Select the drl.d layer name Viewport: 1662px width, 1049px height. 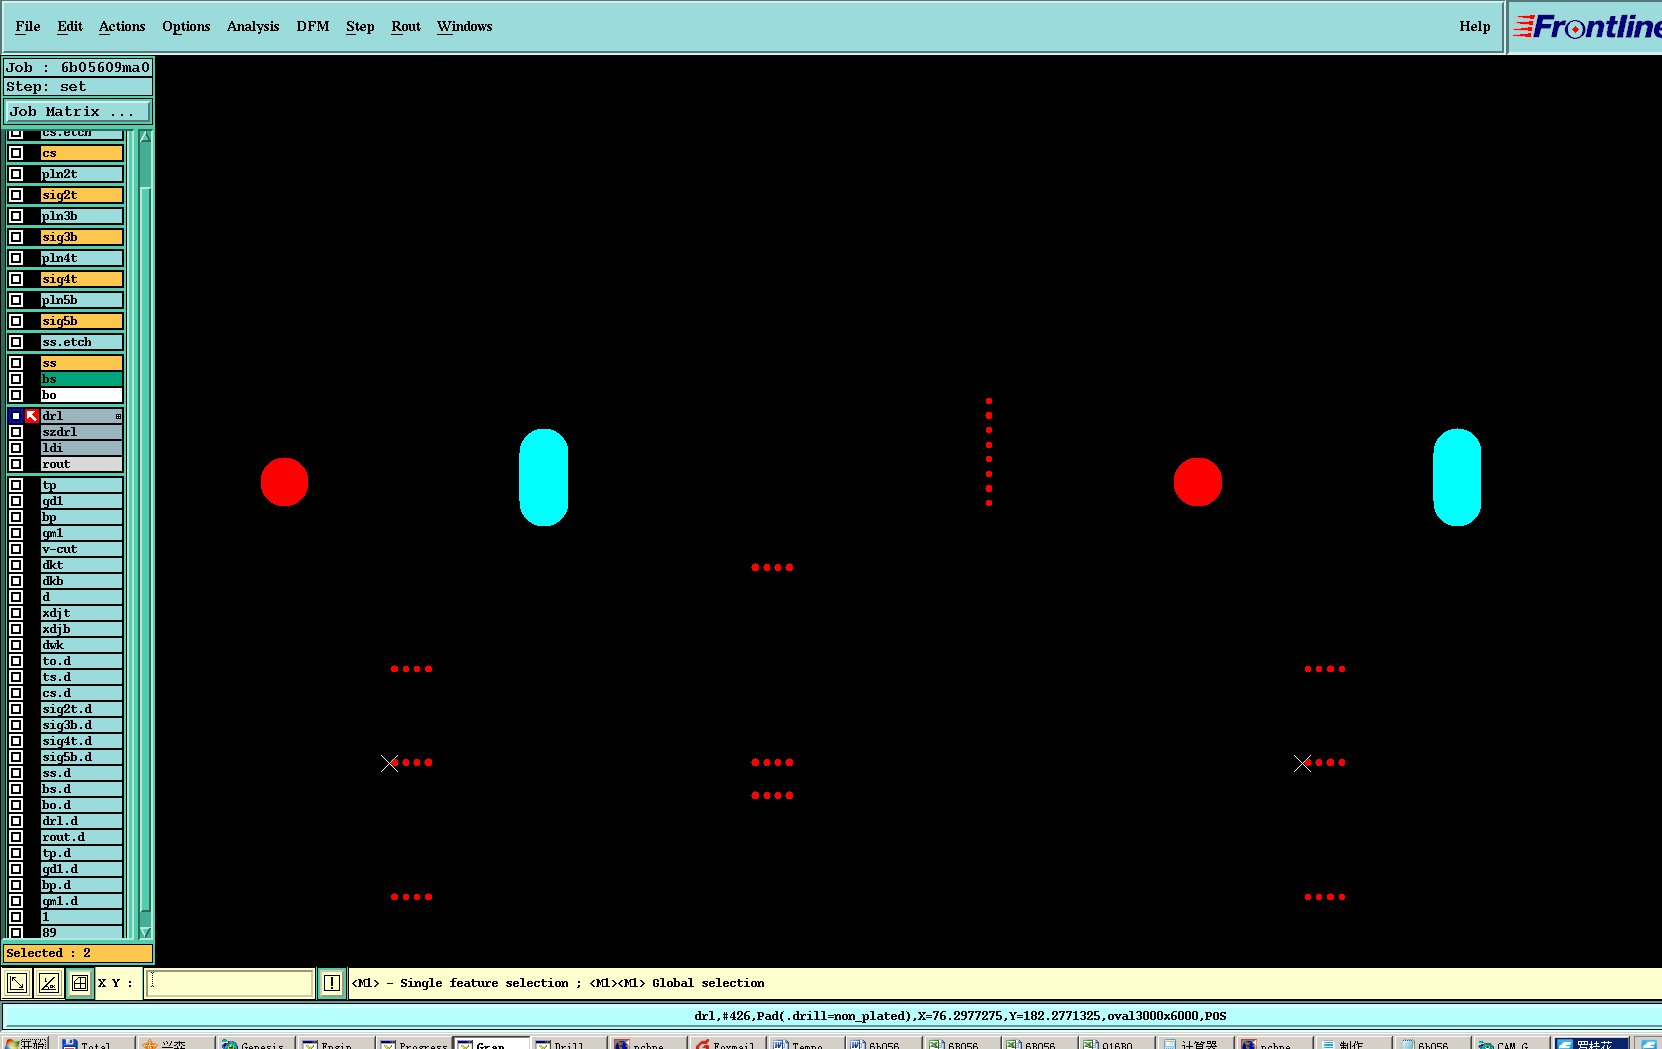(x=82, y=821)
